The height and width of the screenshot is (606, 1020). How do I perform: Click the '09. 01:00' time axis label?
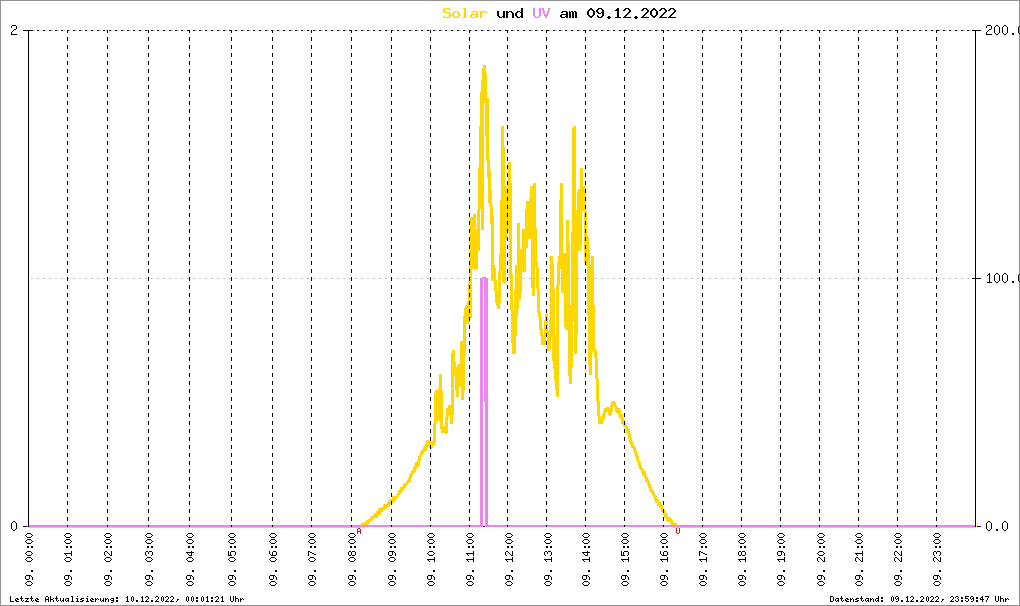click(68, 559)
